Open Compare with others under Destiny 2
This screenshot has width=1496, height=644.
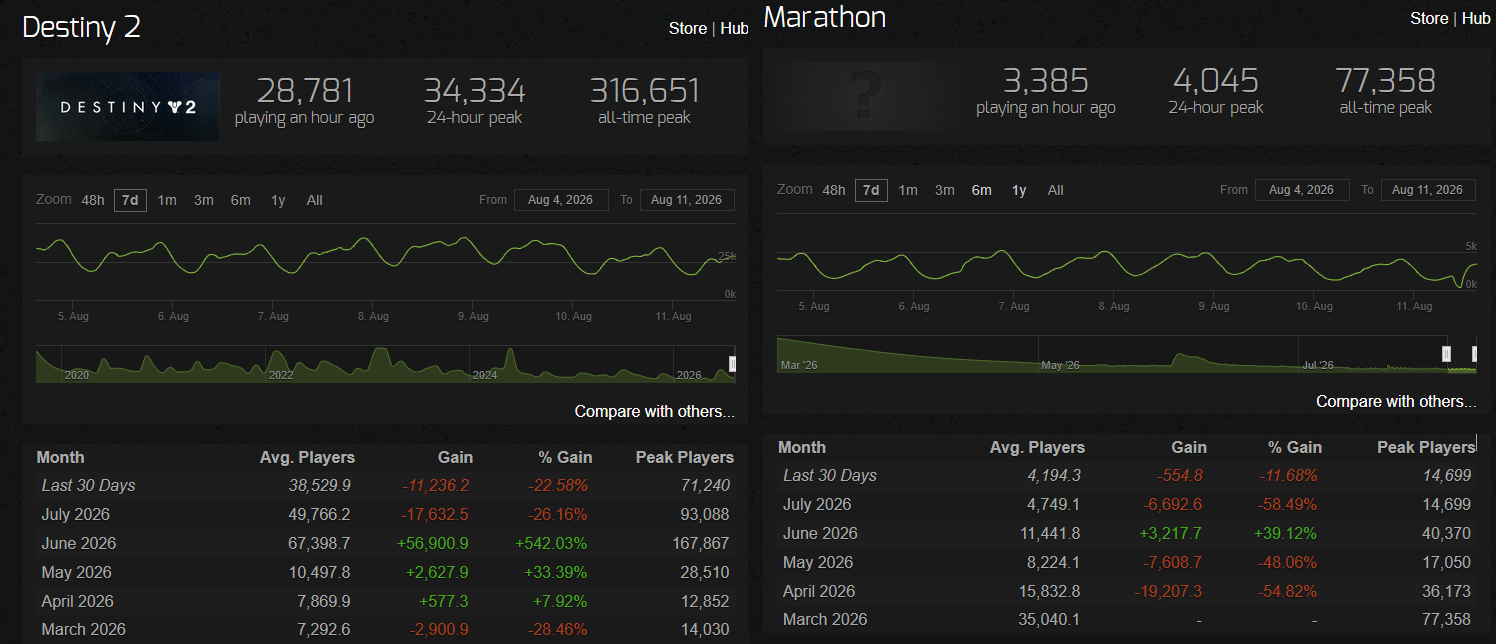point(654,411)
